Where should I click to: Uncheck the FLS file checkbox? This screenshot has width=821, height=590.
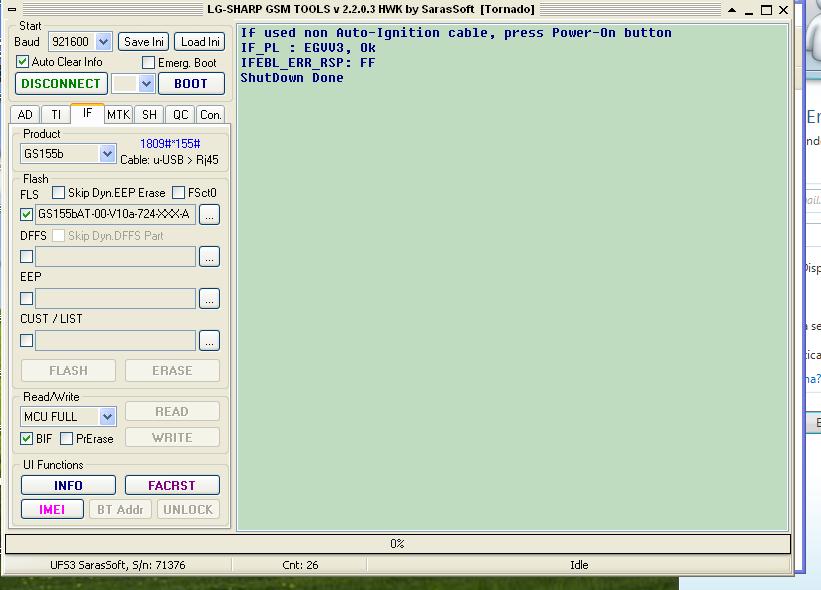(26, 214)
